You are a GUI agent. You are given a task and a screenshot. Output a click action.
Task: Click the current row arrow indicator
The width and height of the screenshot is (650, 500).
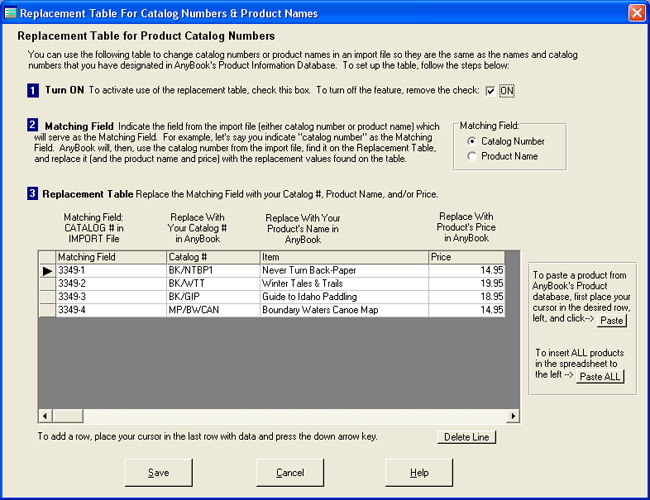tap(47, 271)
